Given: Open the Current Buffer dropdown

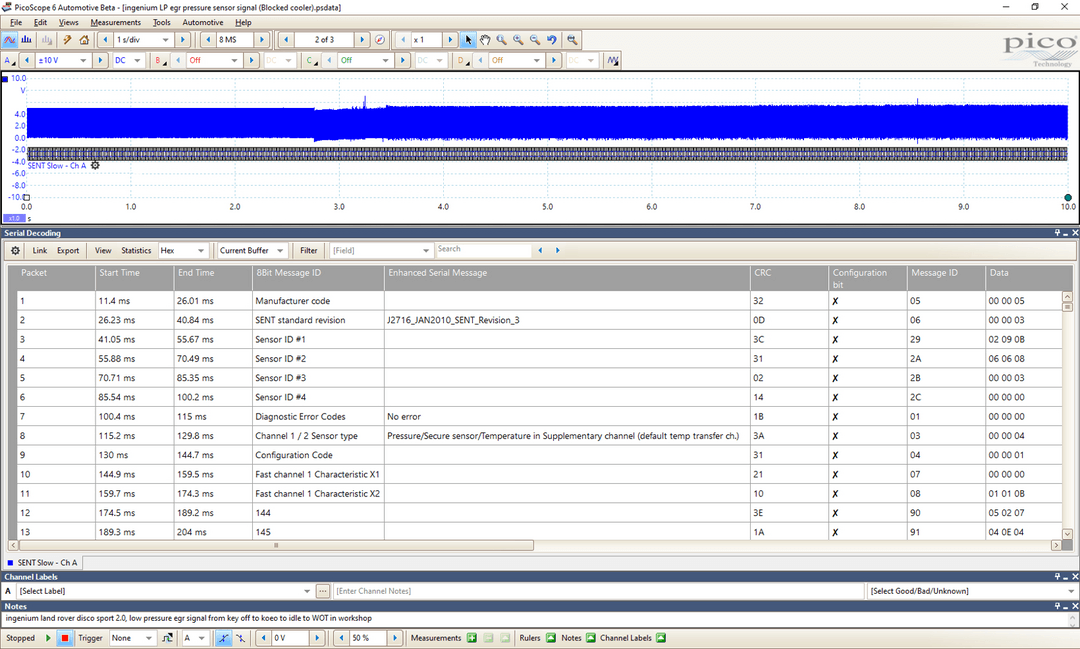Looking at the screenshot, I should (251, 251).
